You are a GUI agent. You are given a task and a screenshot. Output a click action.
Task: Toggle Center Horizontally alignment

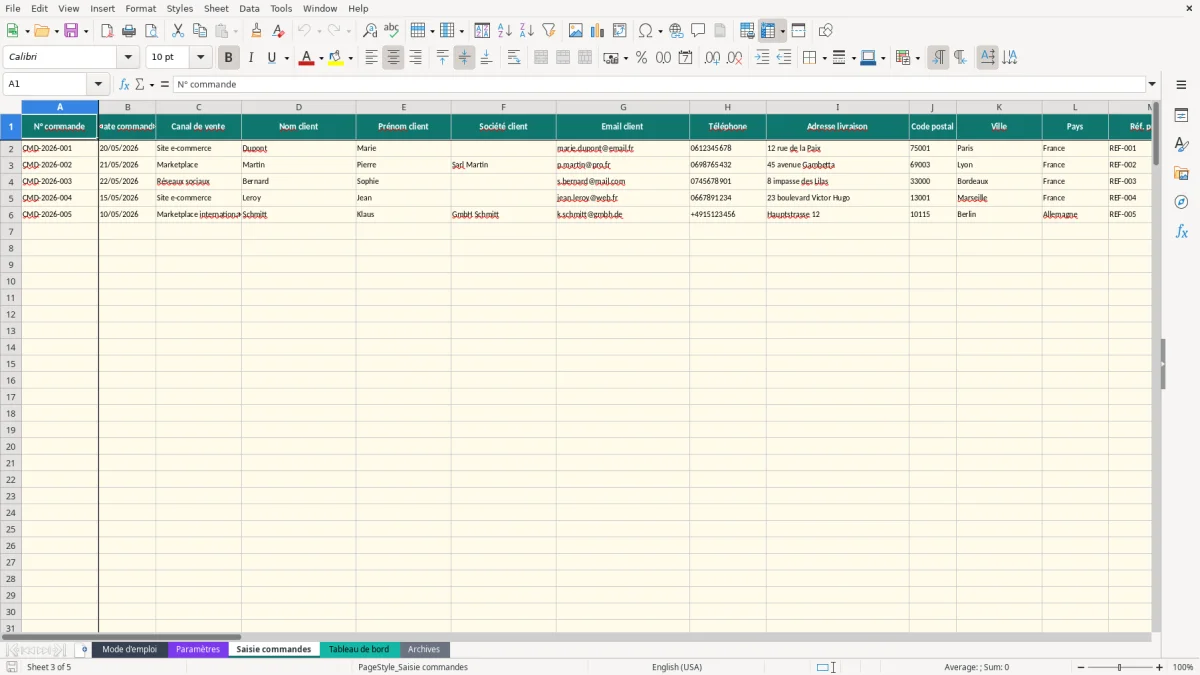click(x=393, y=58)
